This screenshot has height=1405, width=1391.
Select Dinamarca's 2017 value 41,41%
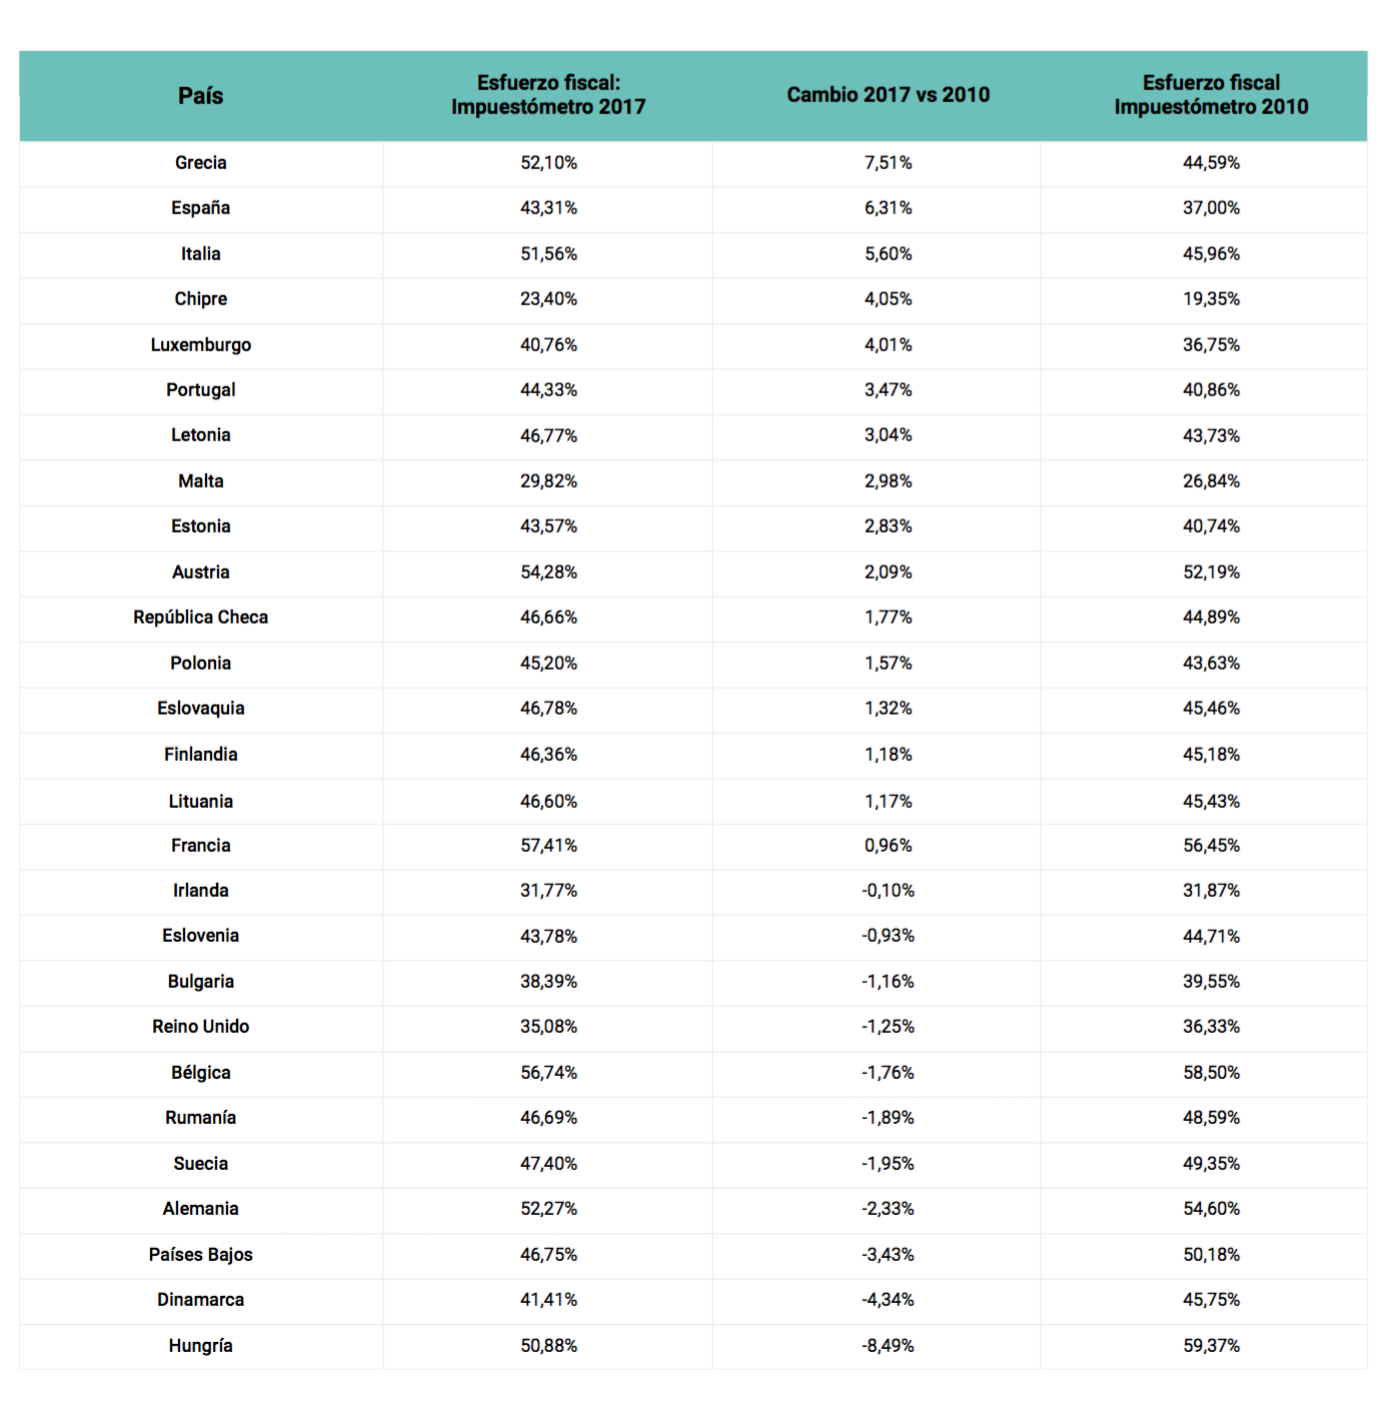coord(548,1299)
